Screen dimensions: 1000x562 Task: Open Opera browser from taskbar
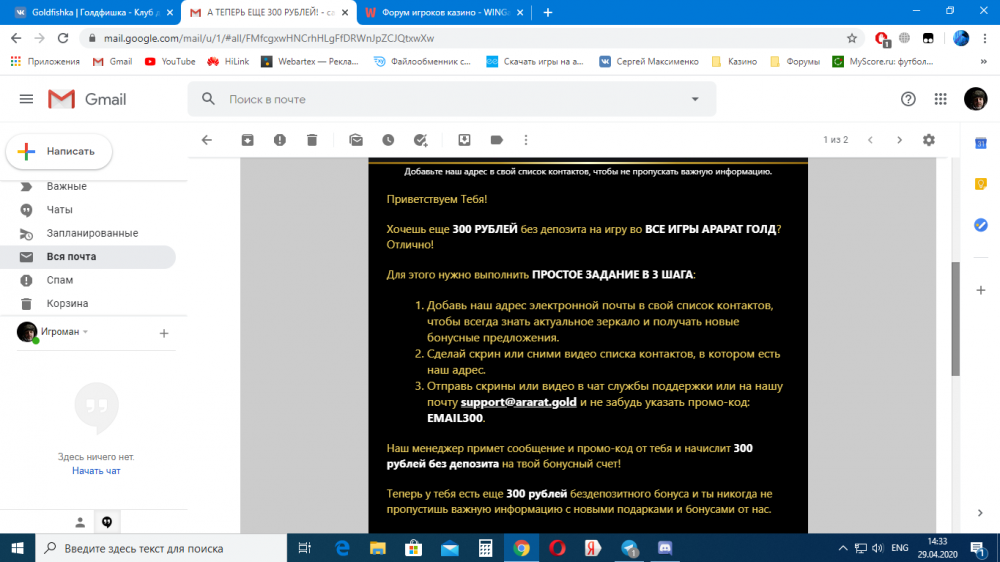click(557, 548)
